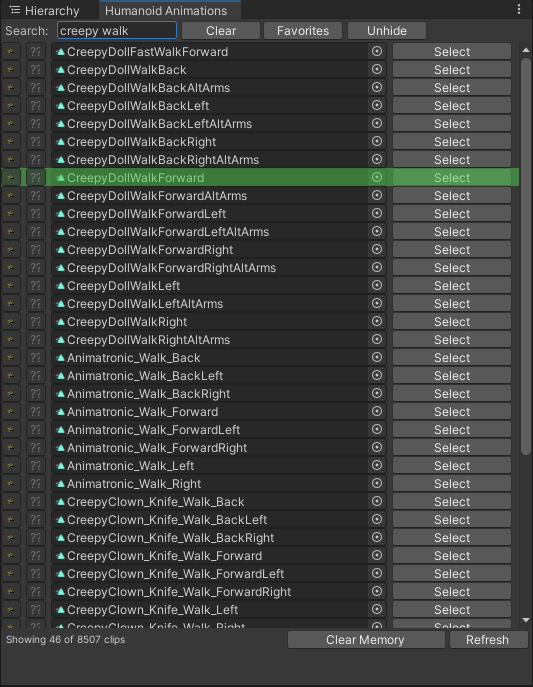Click the ?? icon for CreepyDollWalkRightAltArms
This screenshot has width=533, height=687.
(x=35, y=340)
